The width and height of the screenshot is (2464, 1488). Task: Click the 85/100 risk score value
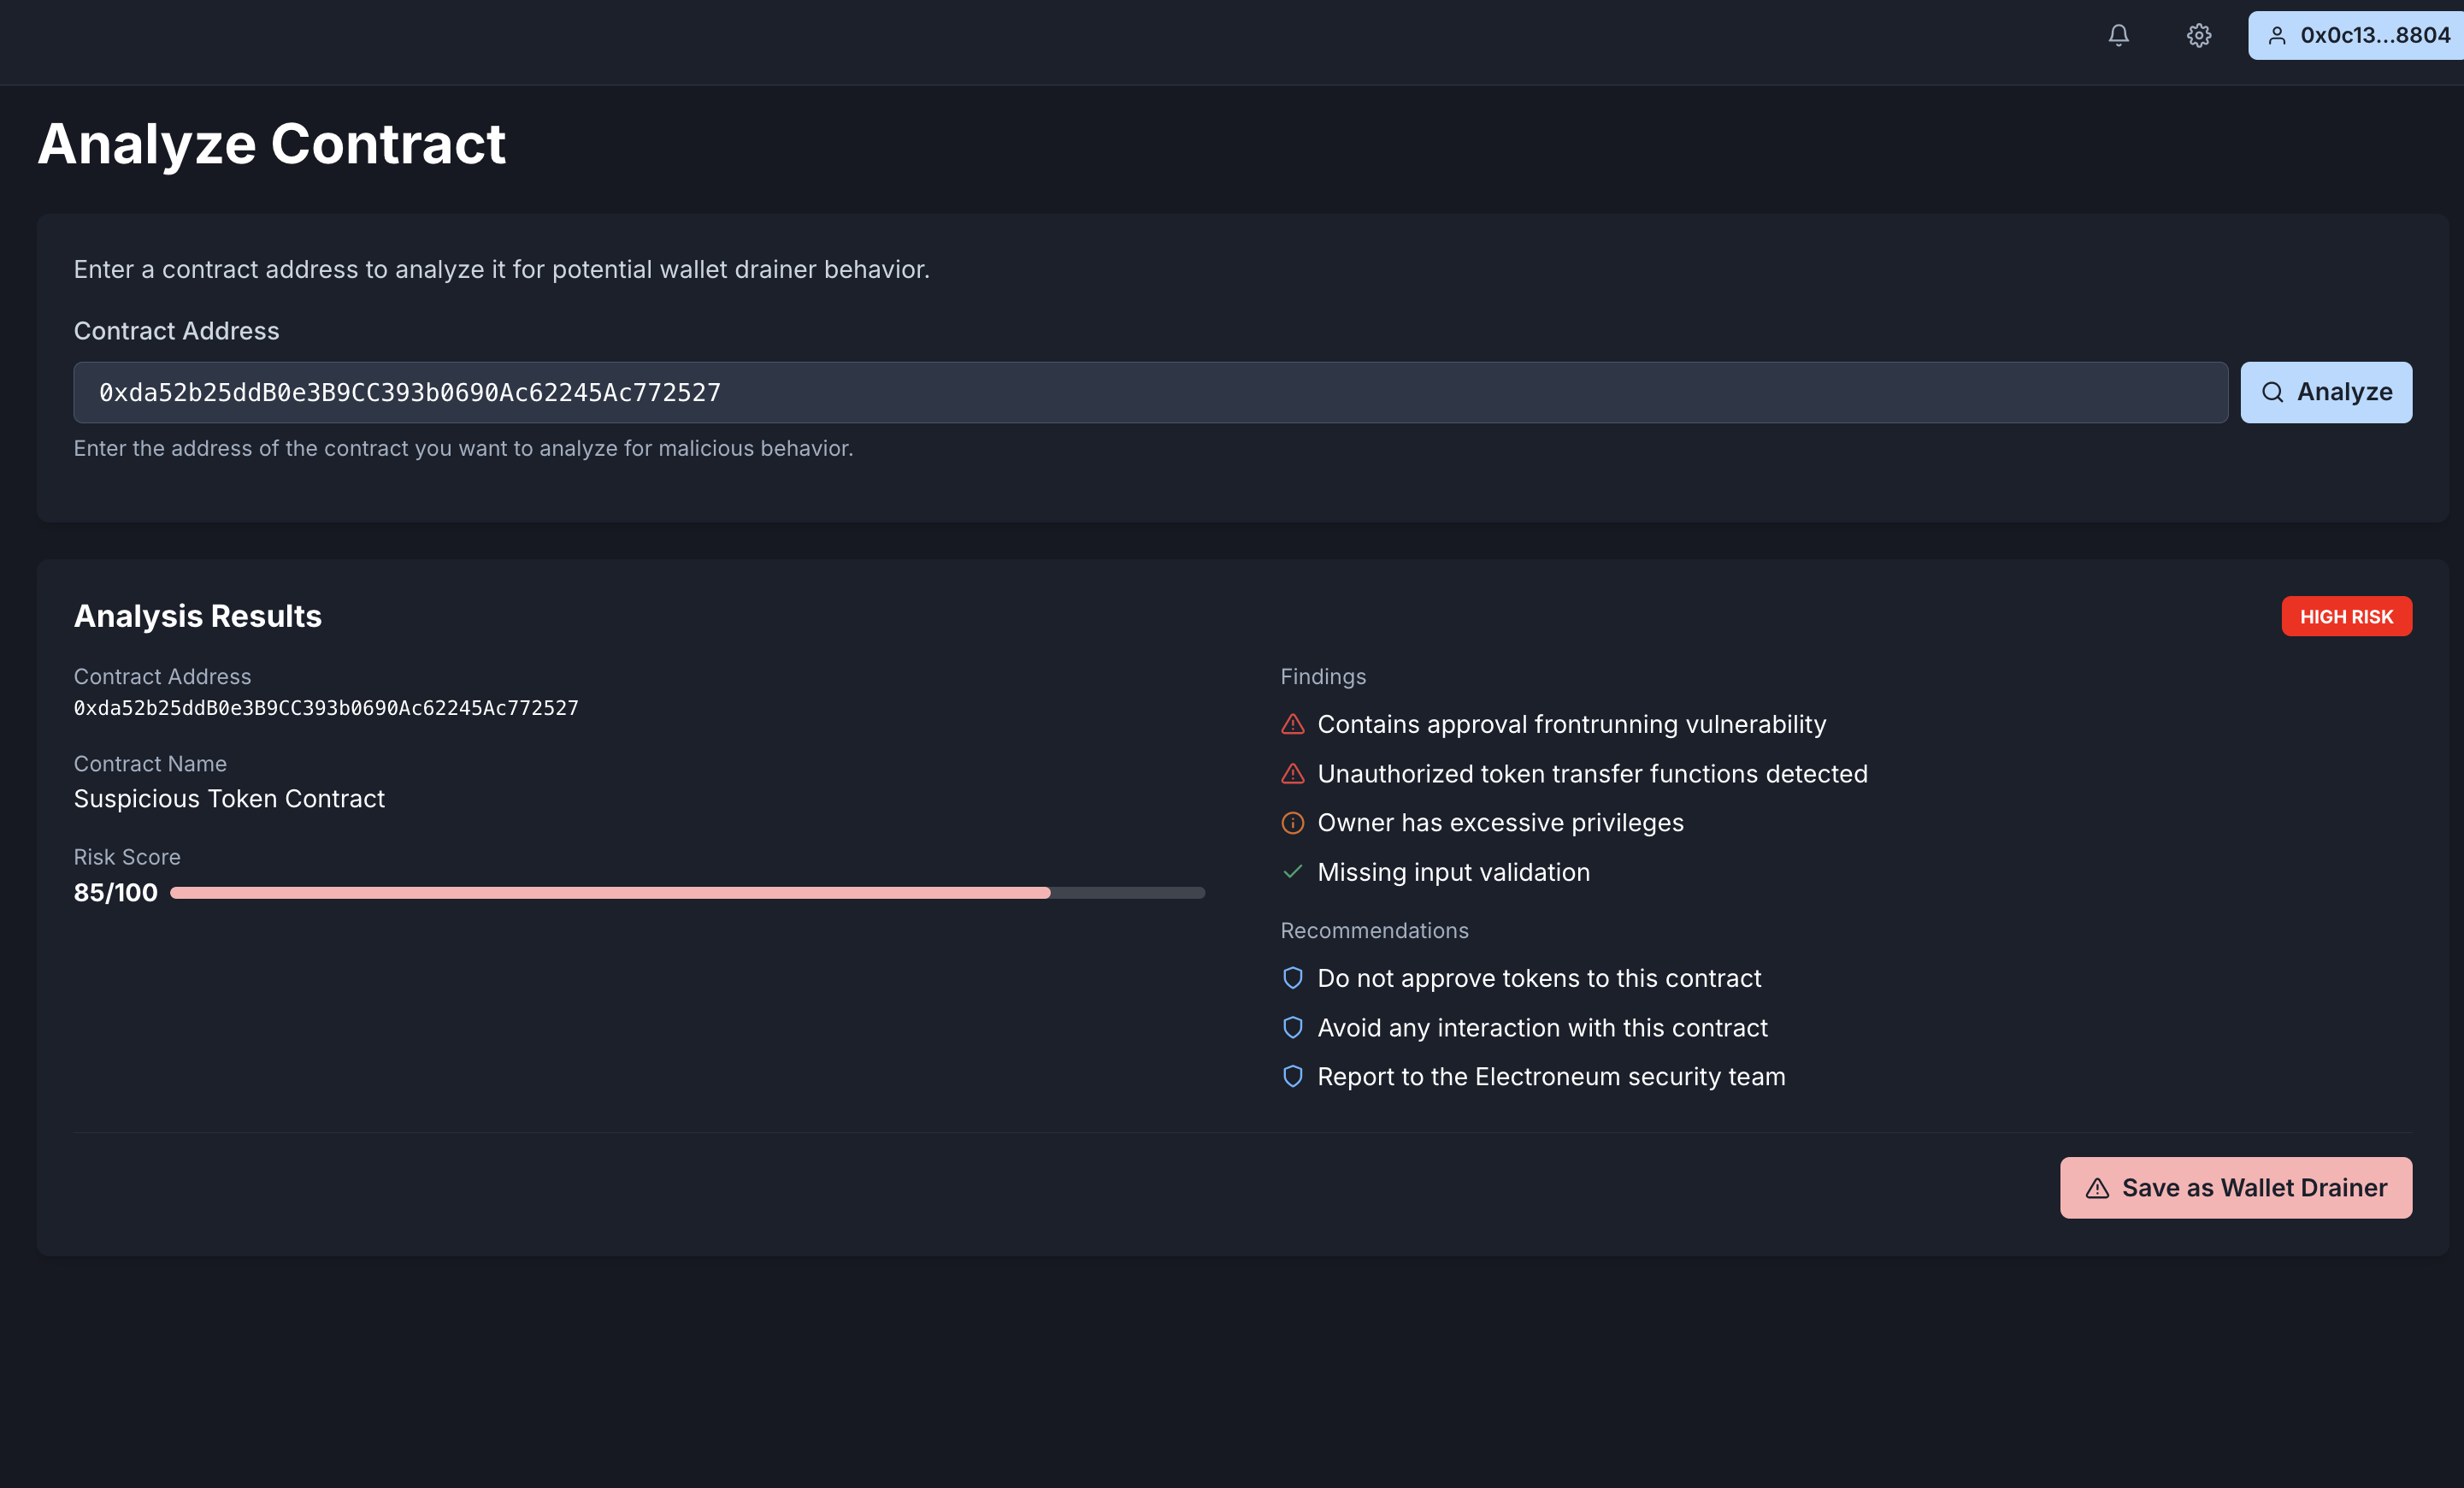click(x=115, y=892)
